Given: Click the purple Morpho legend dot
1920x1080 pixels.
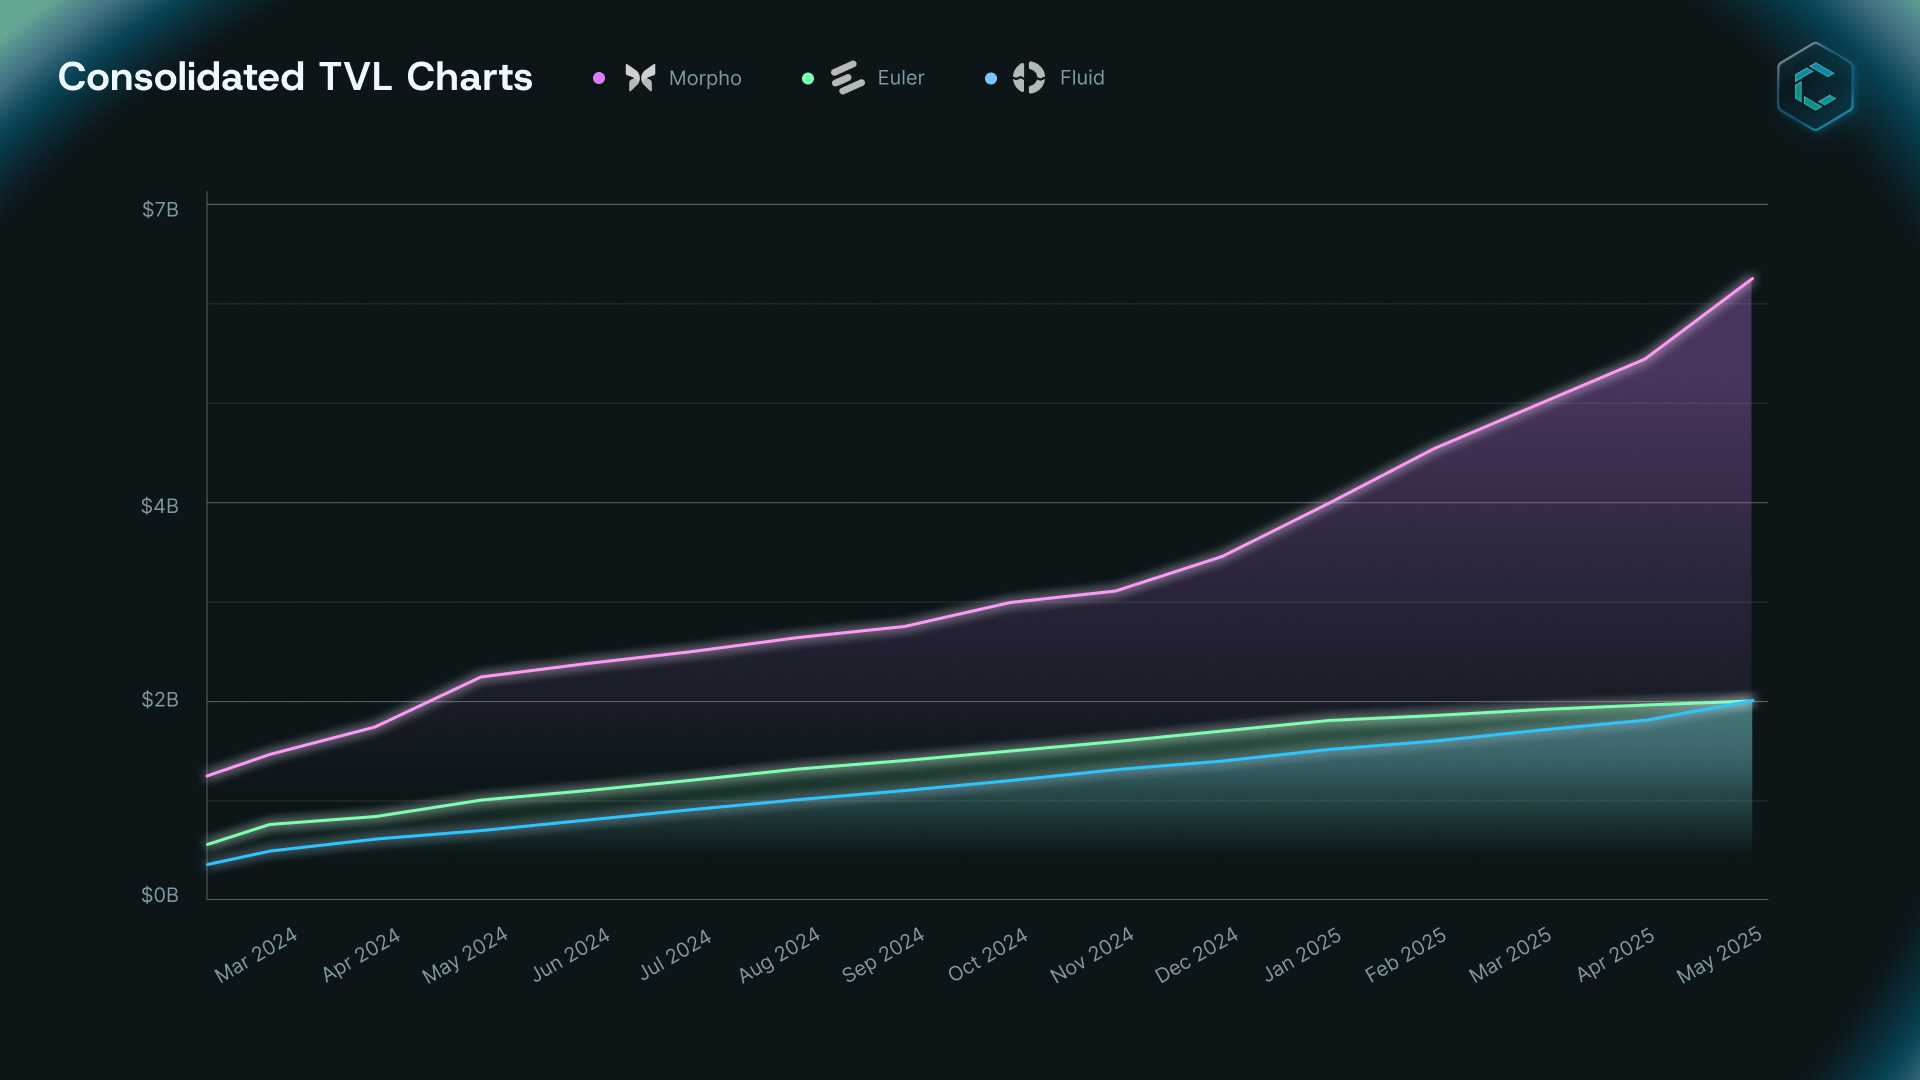Looking at the screenshot, I should (599, 78).
